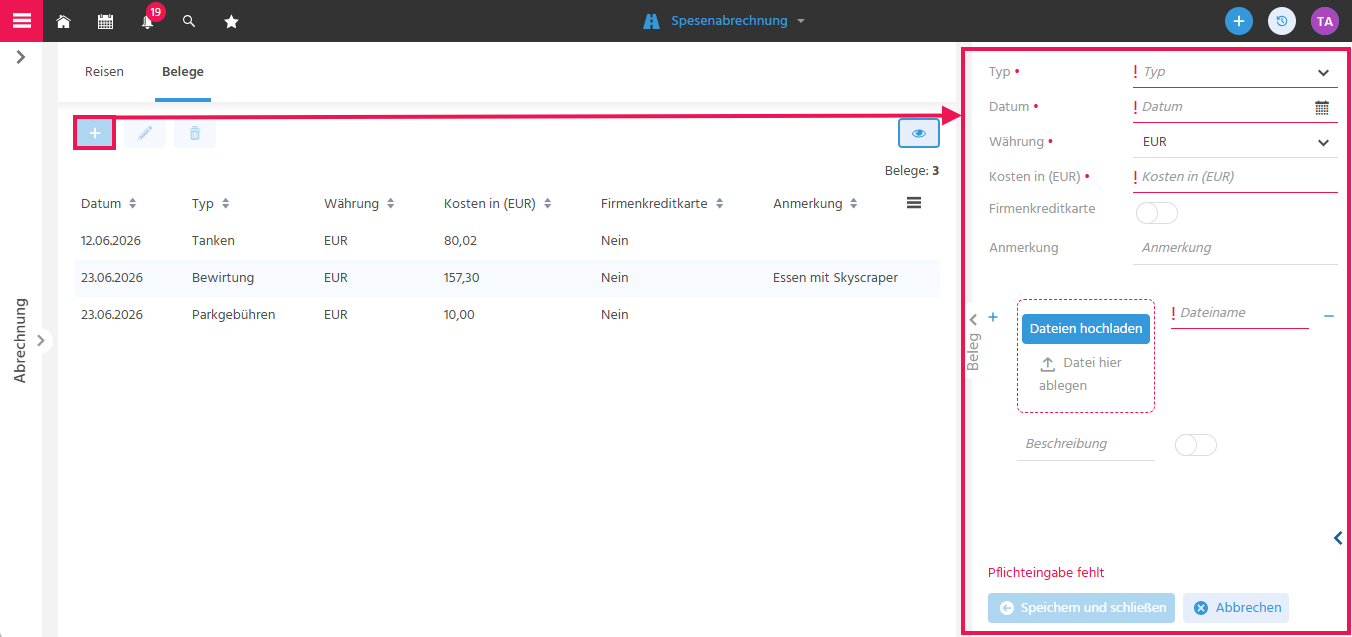Viewport: 1352px width, 637px height.
Task: Switch to the Reisen tab
Action: (105, 72)
